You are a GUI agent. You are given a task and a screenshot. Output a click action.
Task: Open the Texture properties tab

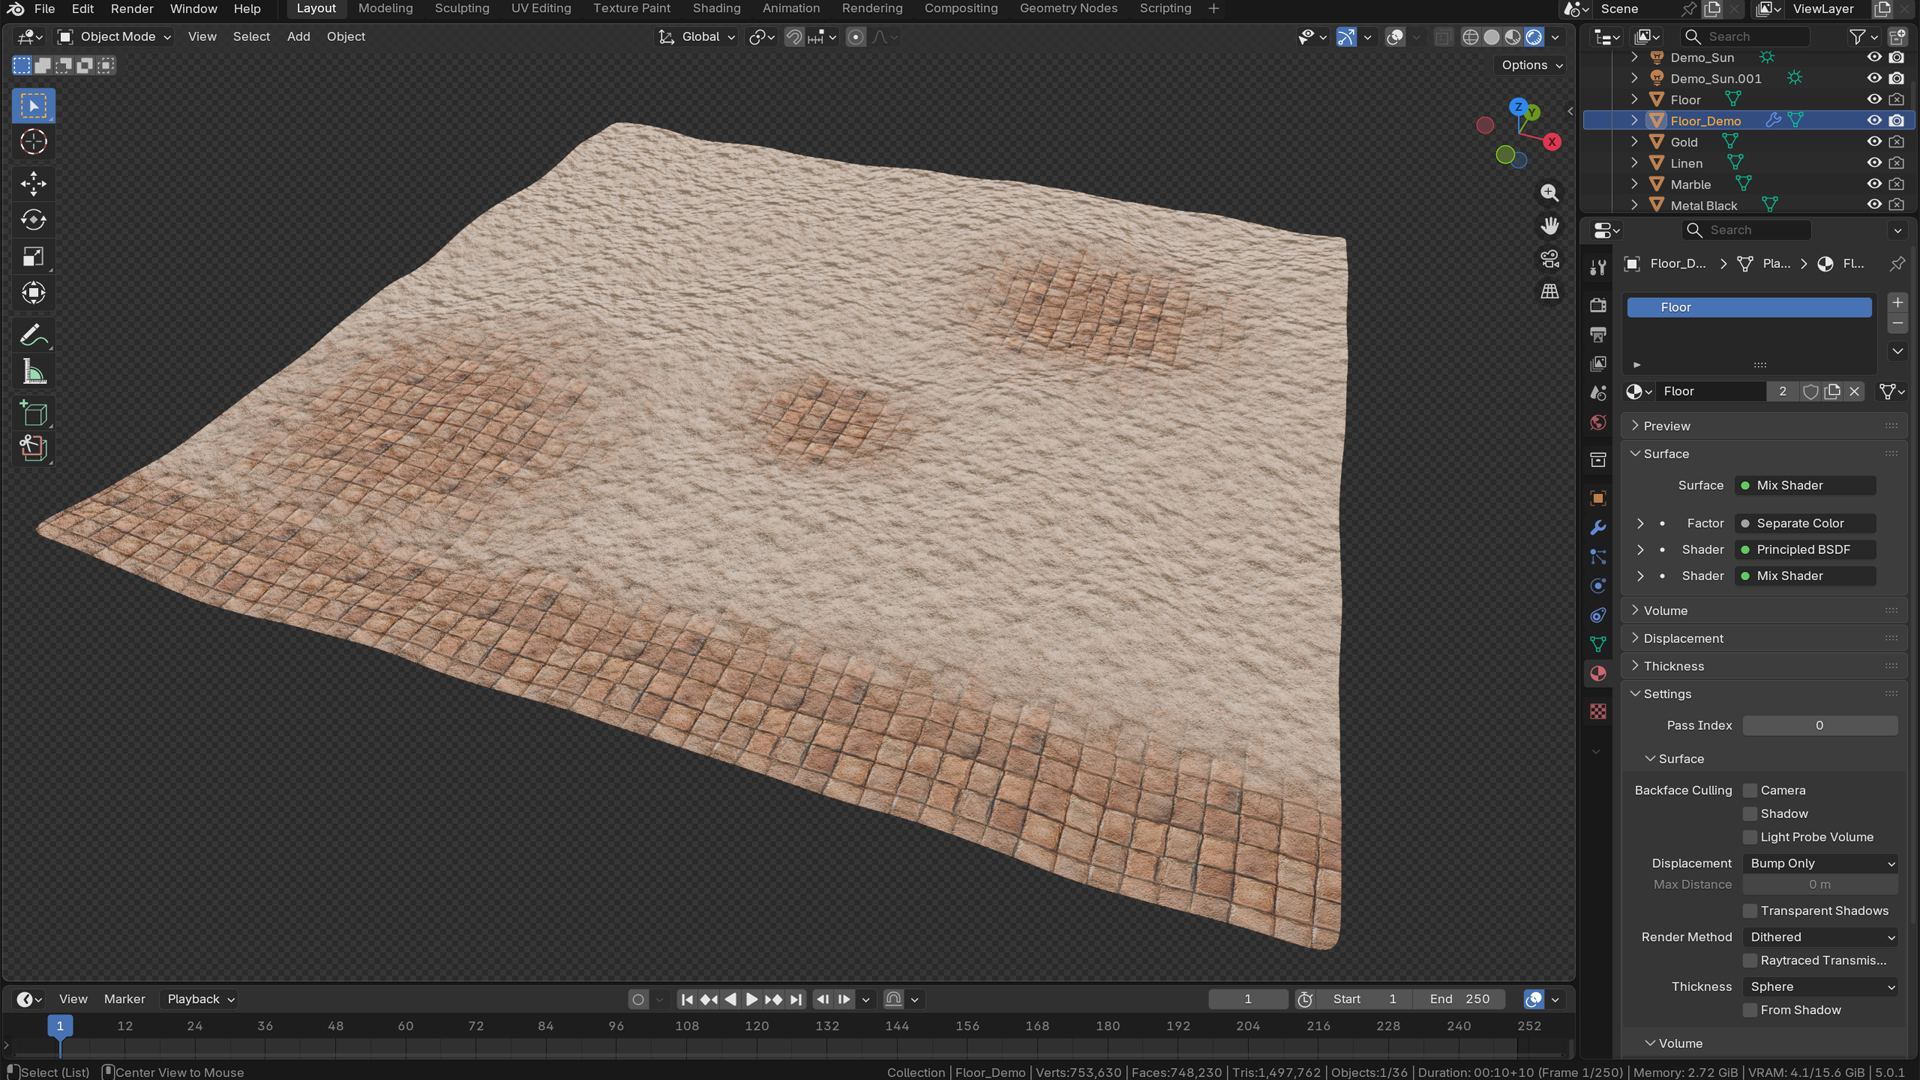1598,711
